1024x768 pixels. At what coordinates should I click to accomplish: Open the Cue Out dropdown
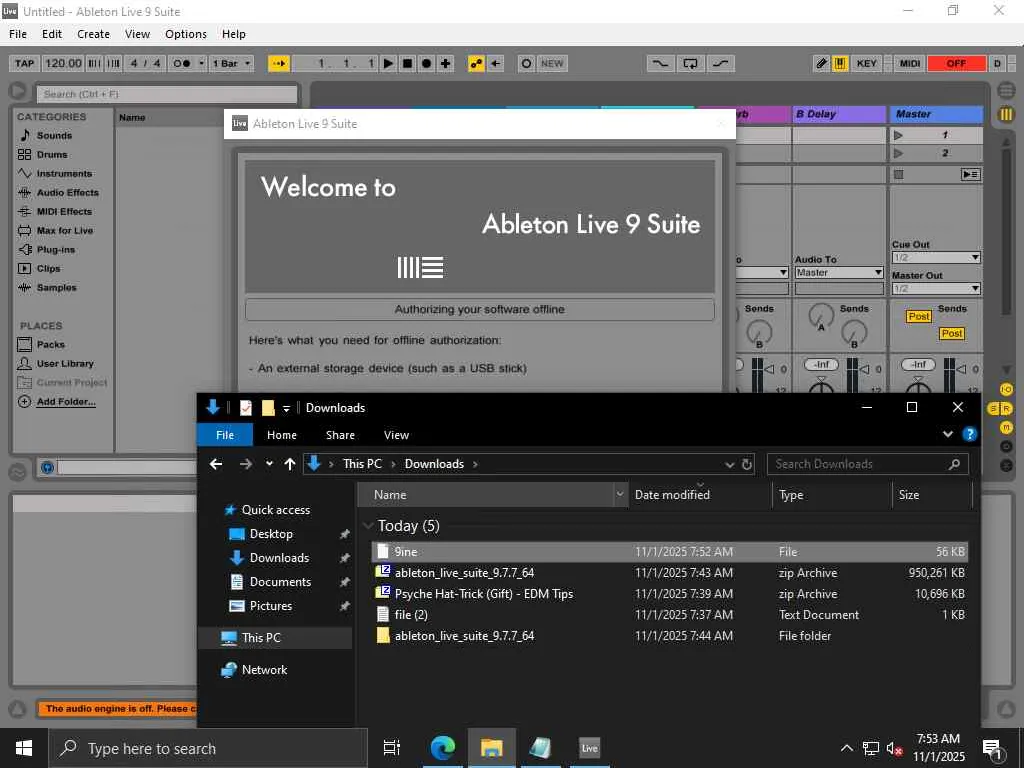(936, 257)
